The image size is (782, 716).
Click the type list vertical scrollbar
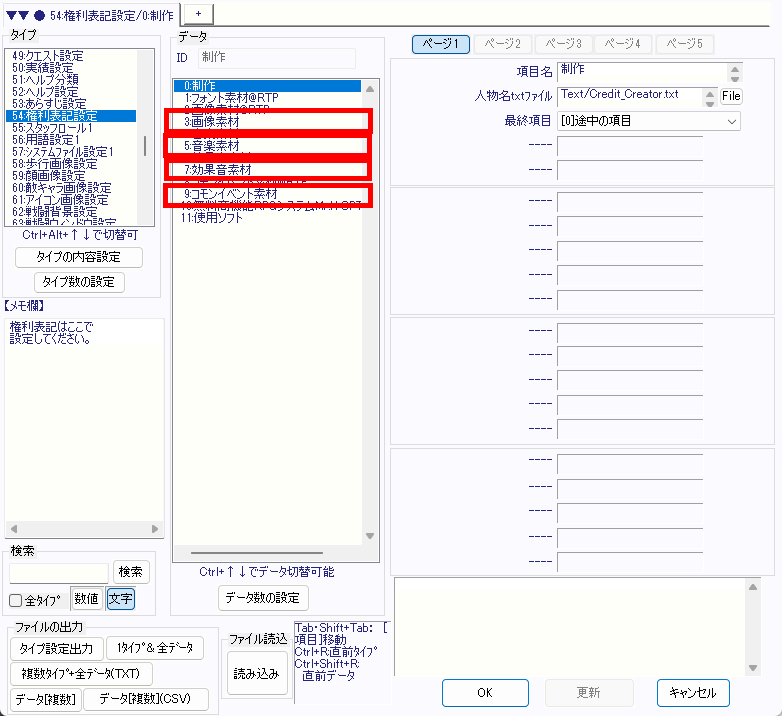147,146
